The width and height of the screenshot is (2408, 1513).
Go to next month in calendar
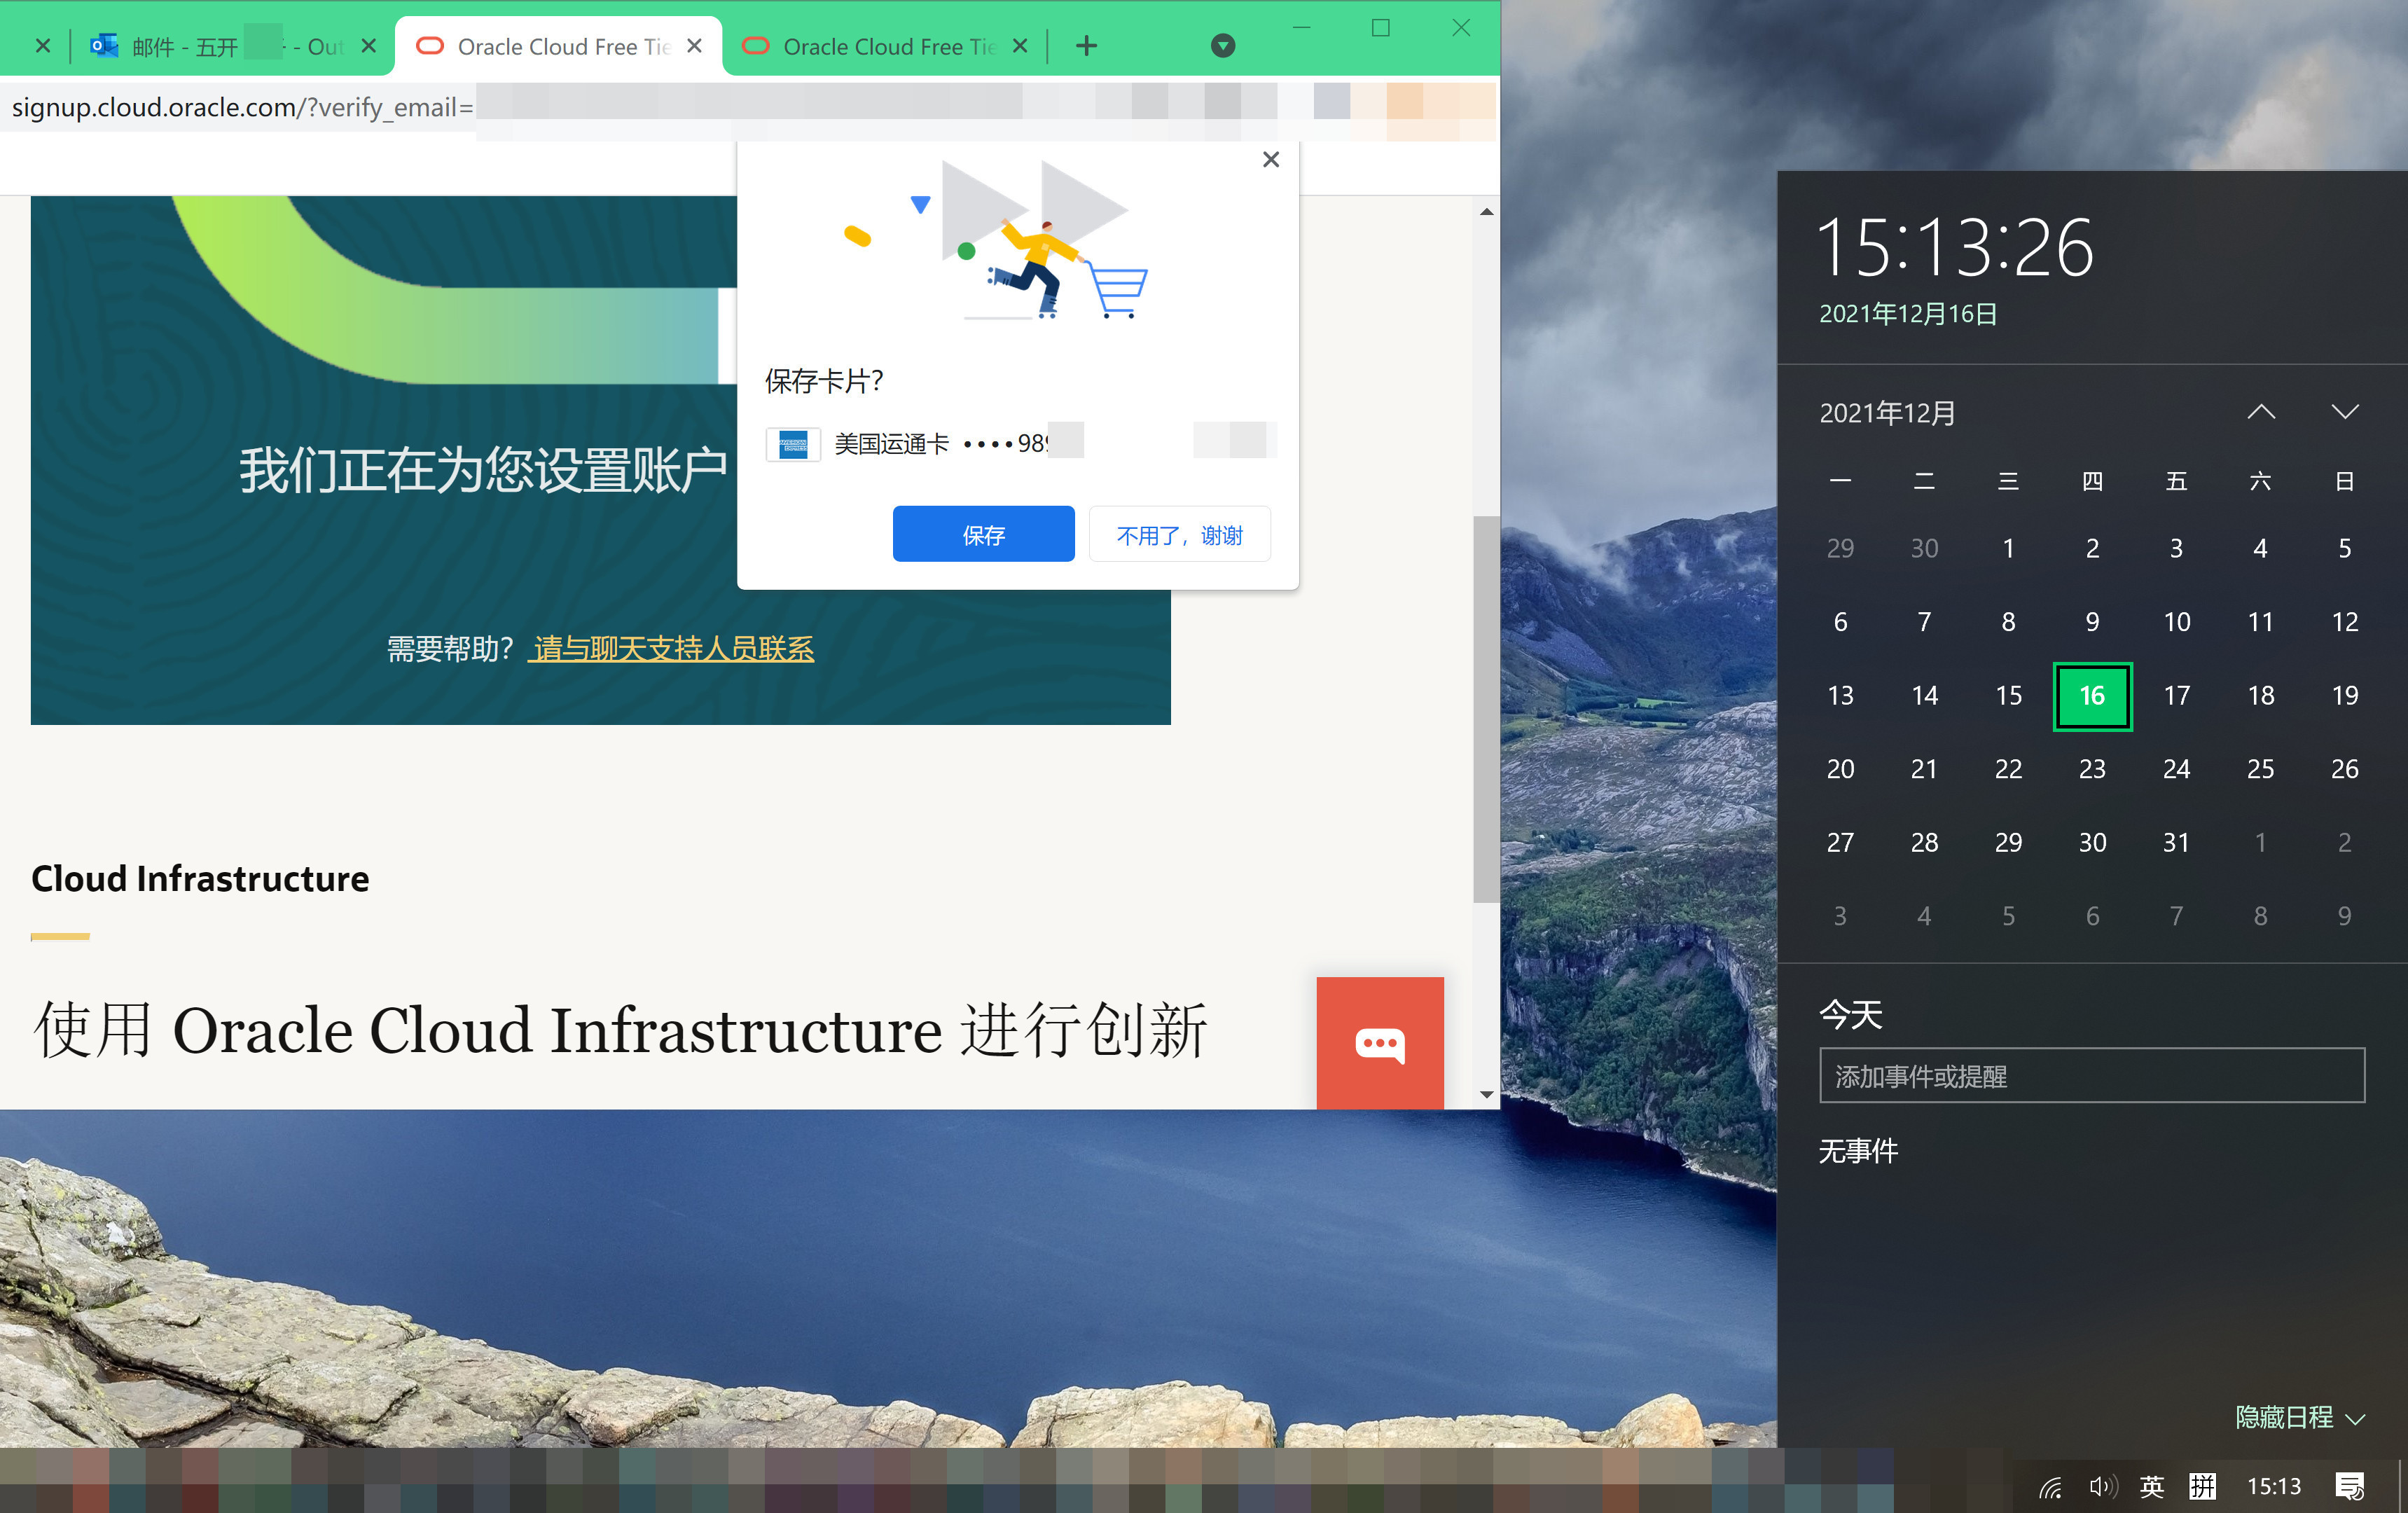2345,412
